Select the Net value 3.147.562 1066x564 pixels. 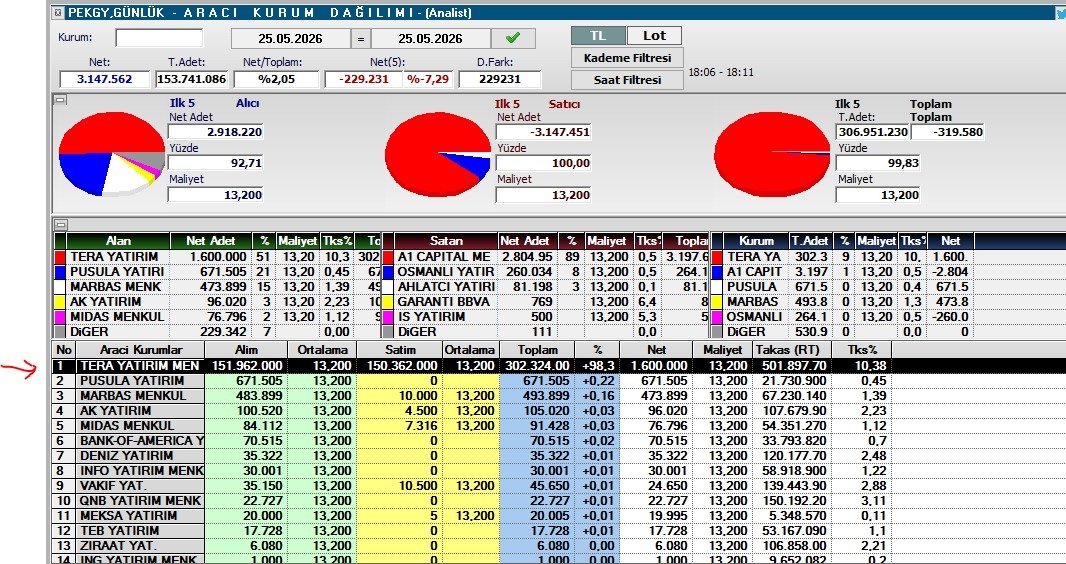105,79
